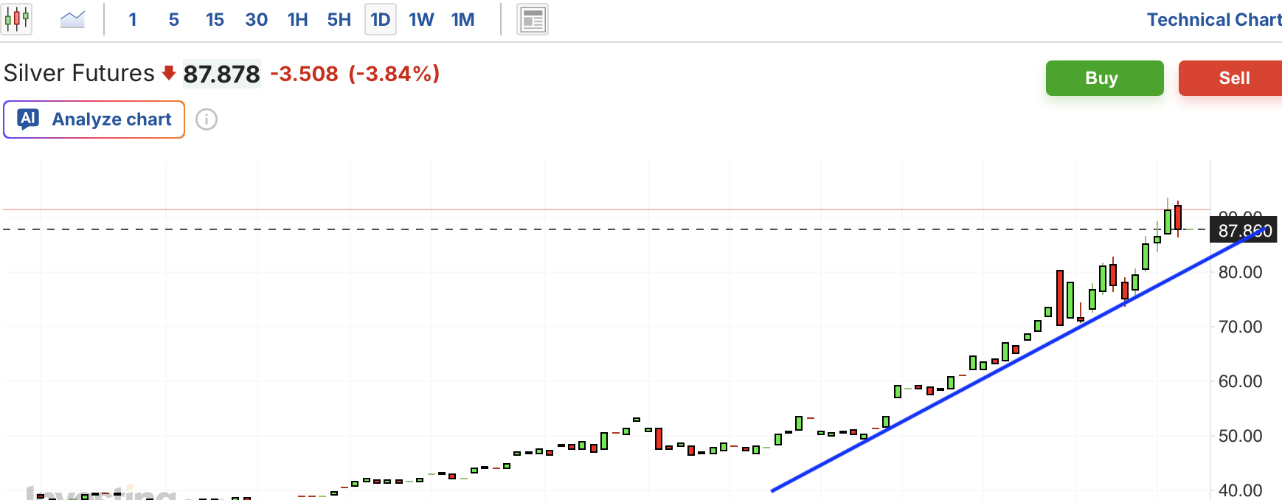Click the 87.860 current price label

(1245, 231)
